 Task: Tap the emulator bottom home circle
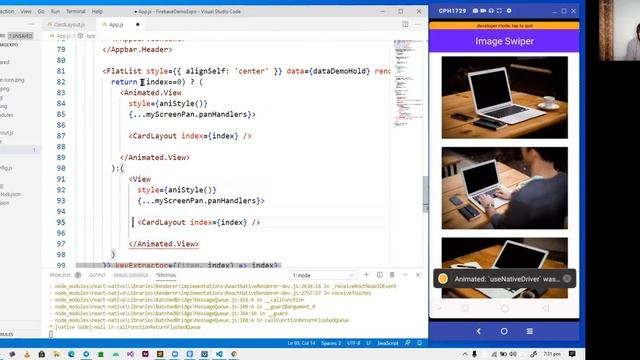tap(504, 331)
